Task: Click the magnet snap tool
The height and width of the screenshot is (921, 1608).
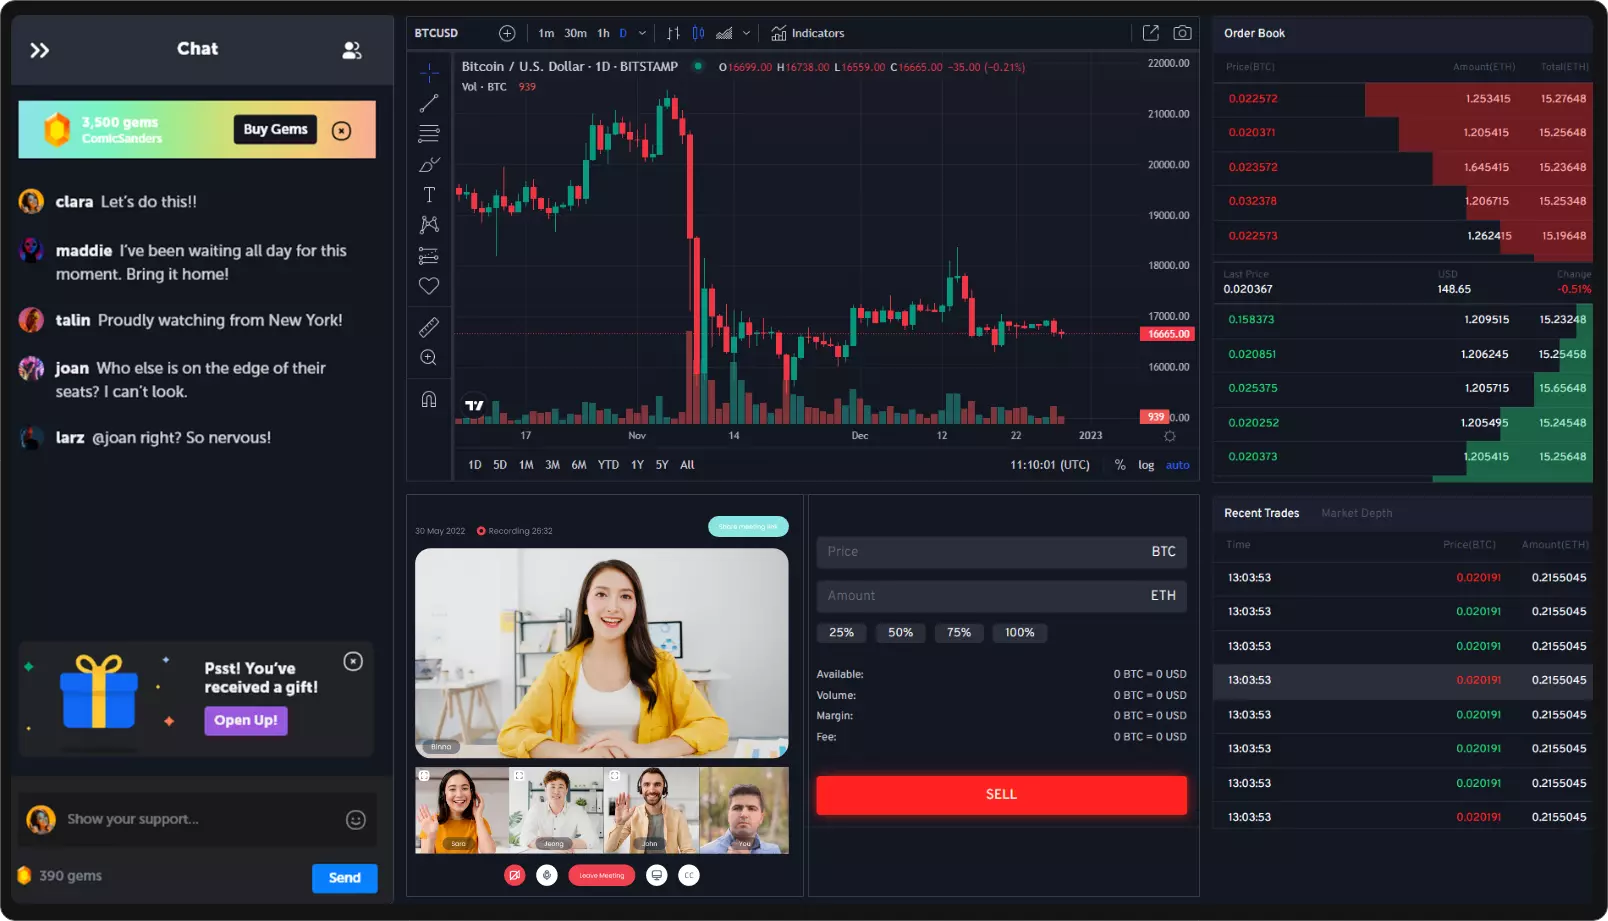Action: (x=429, y=400)
